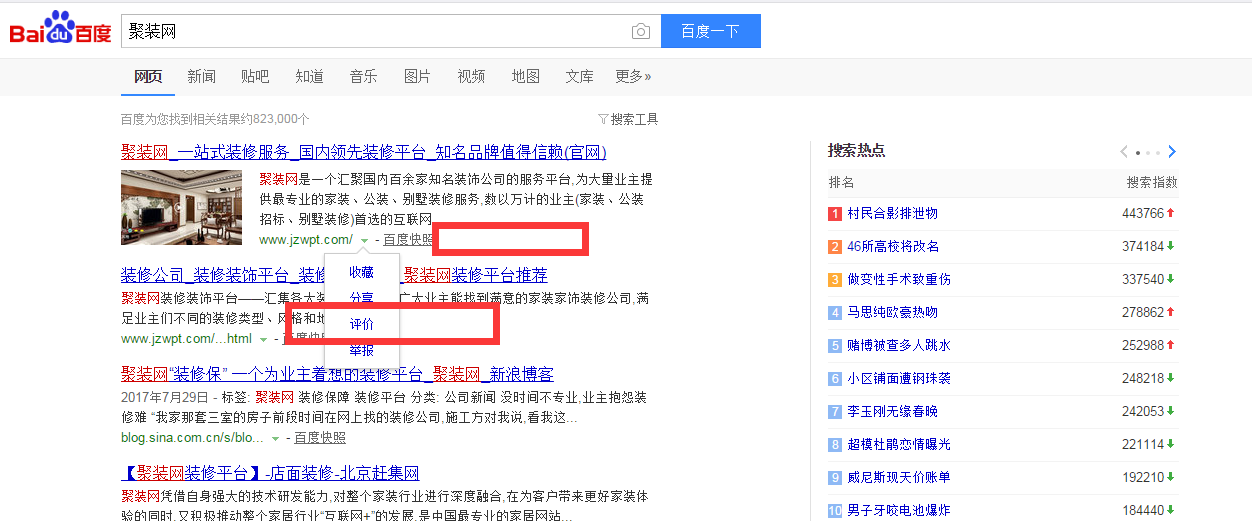
Task: Choose 评价 from the popup menu
Action: pos(362,324)
